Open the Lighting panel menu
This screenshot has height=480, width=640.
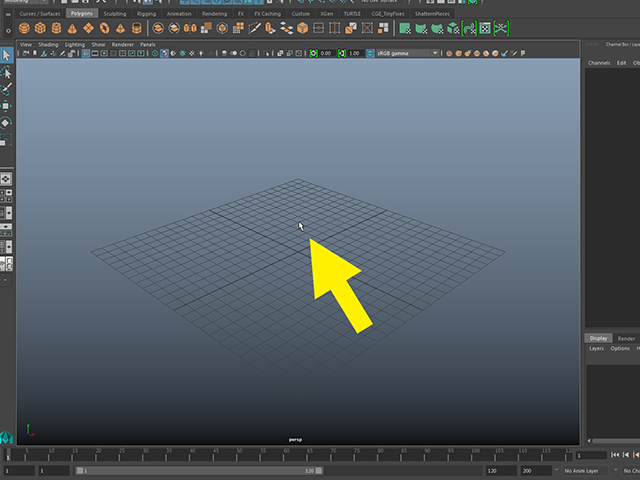75,44
